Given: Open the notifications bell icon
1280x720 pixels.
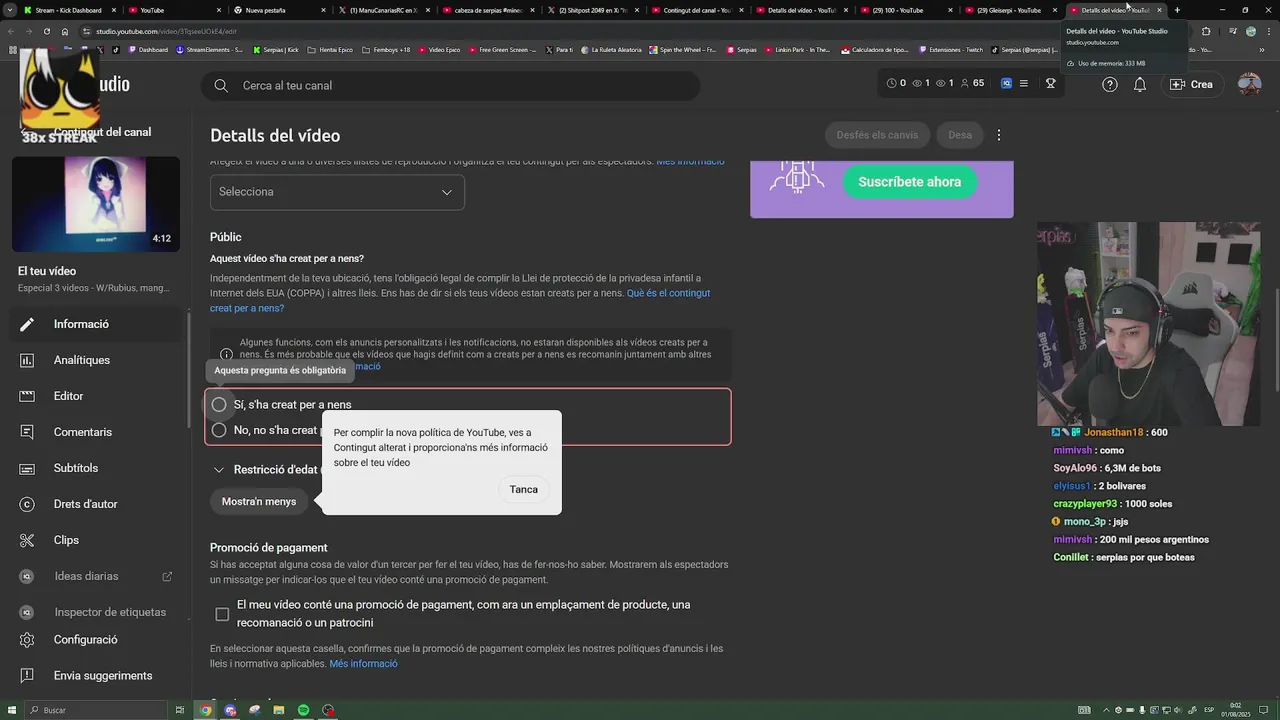Looking at the screenshot, I should [1140, 85].
